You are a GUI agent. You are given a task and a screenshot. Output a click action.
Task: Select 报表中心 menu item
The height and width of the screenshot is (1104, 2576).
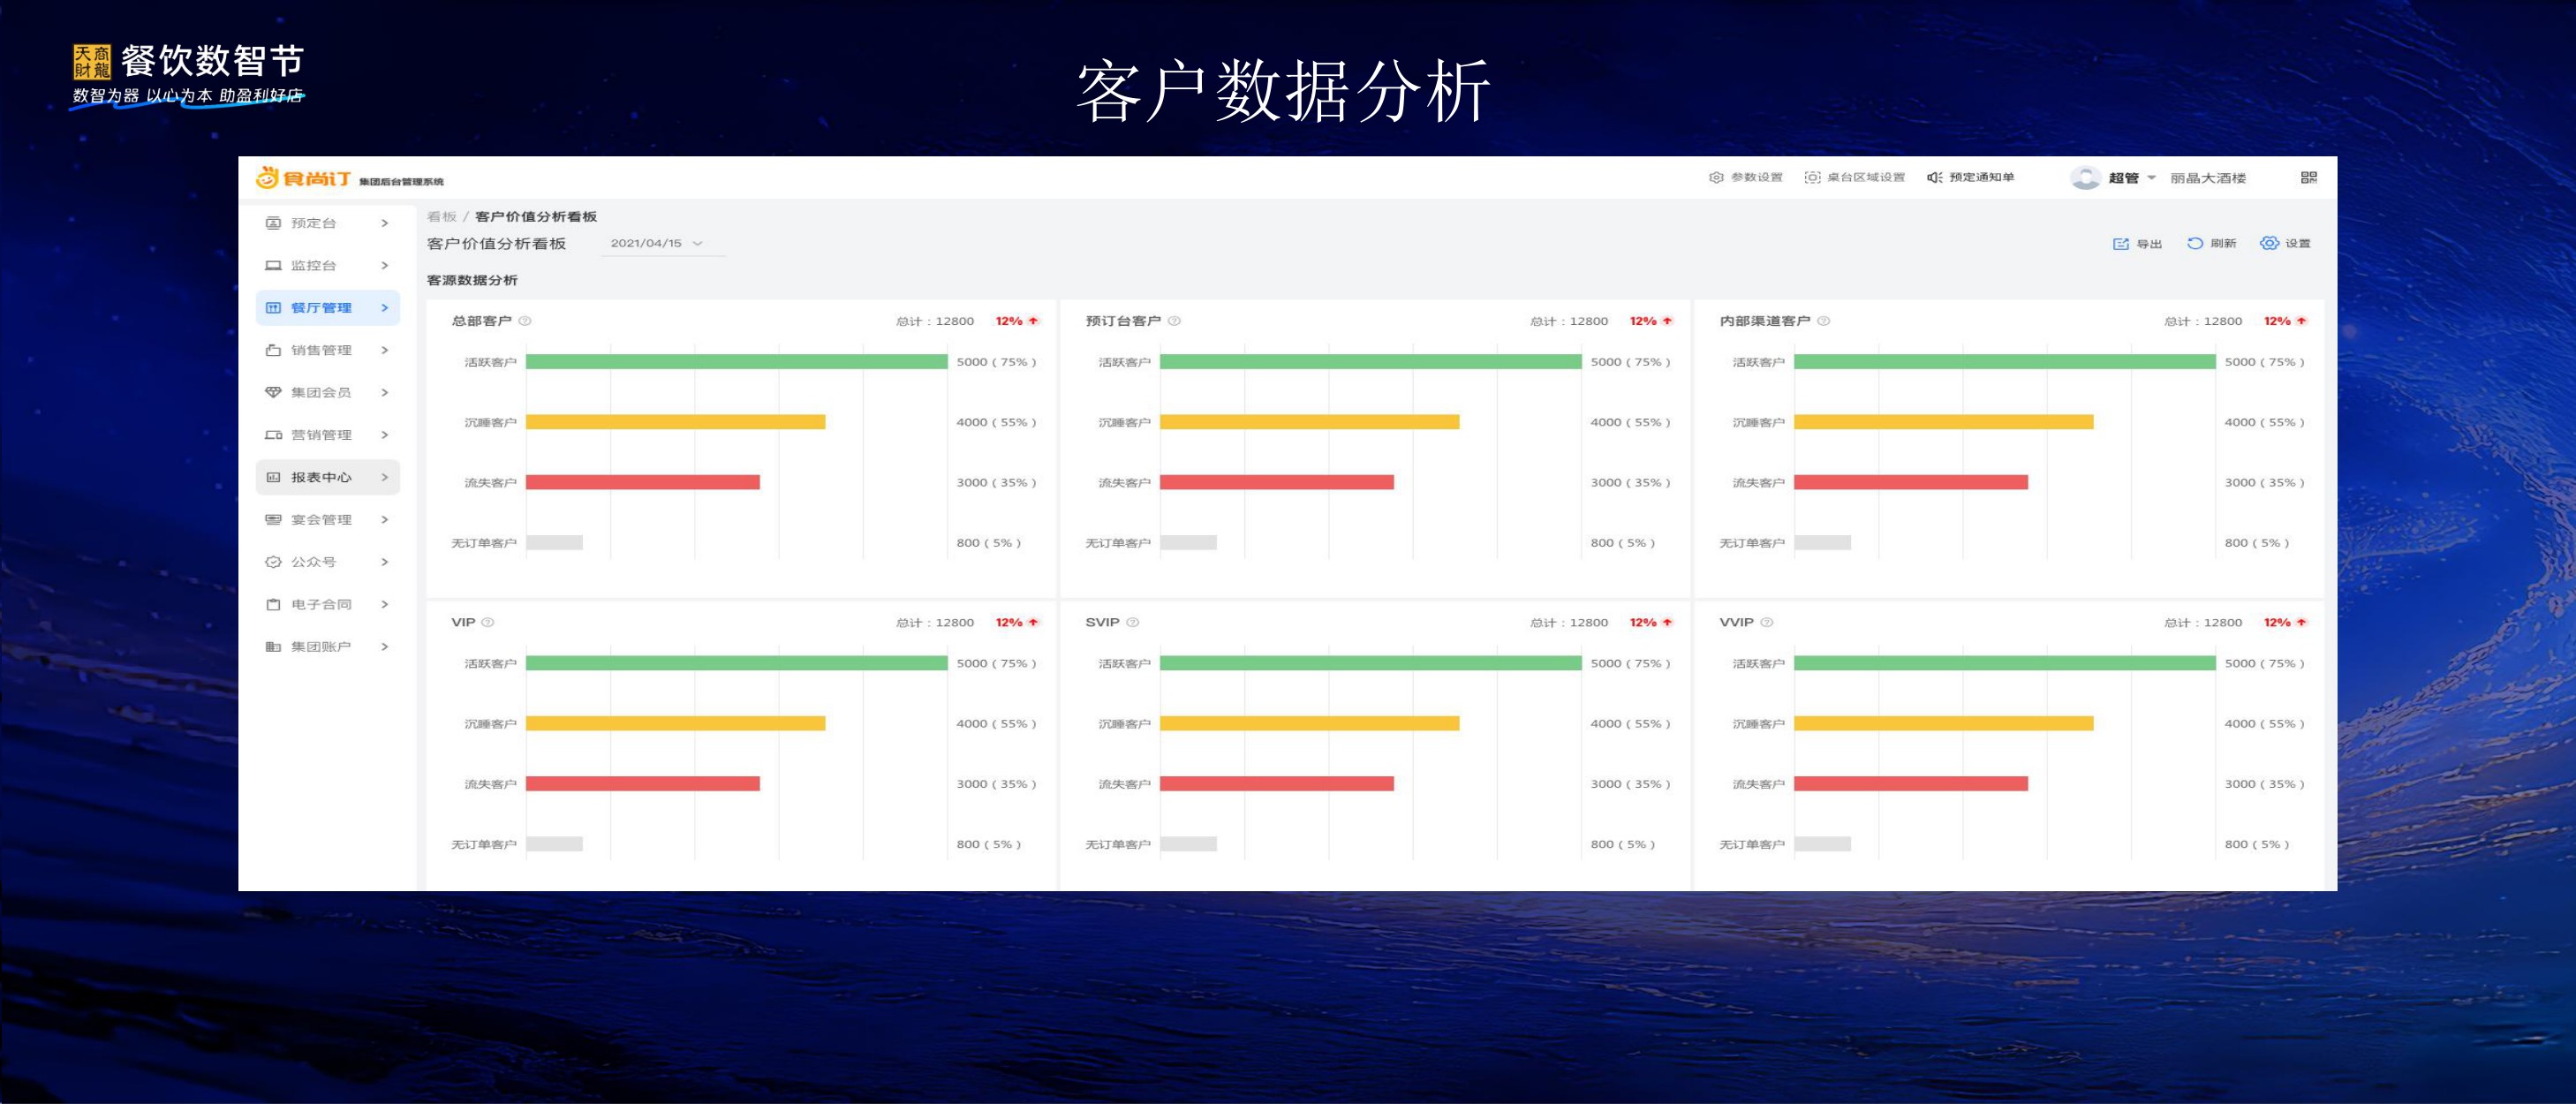point(328,477)
